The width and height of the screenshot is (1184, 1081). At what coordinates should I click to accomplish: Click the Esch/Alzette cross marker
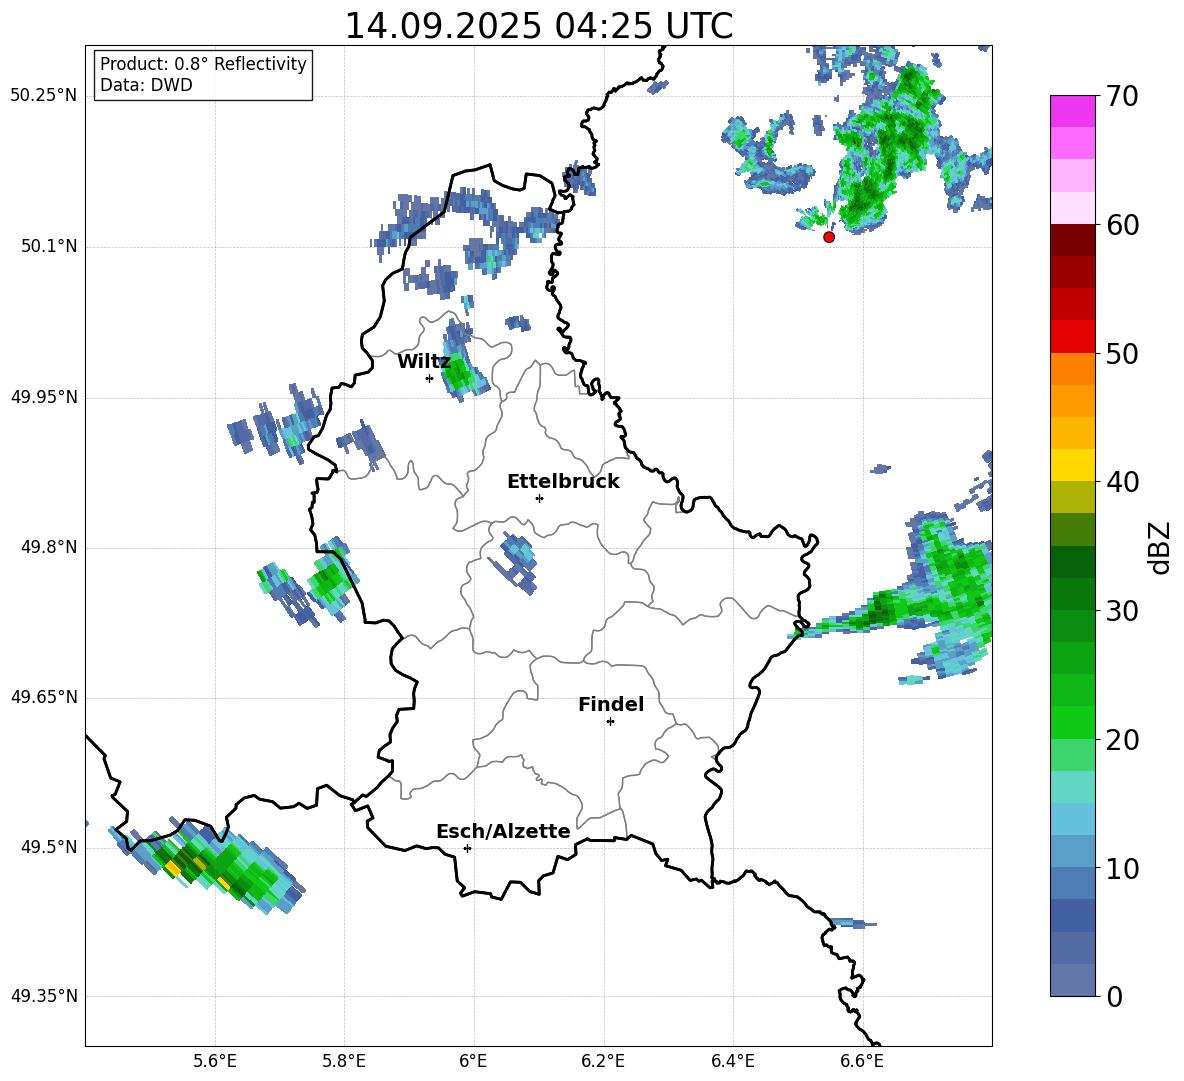point(467,848)
